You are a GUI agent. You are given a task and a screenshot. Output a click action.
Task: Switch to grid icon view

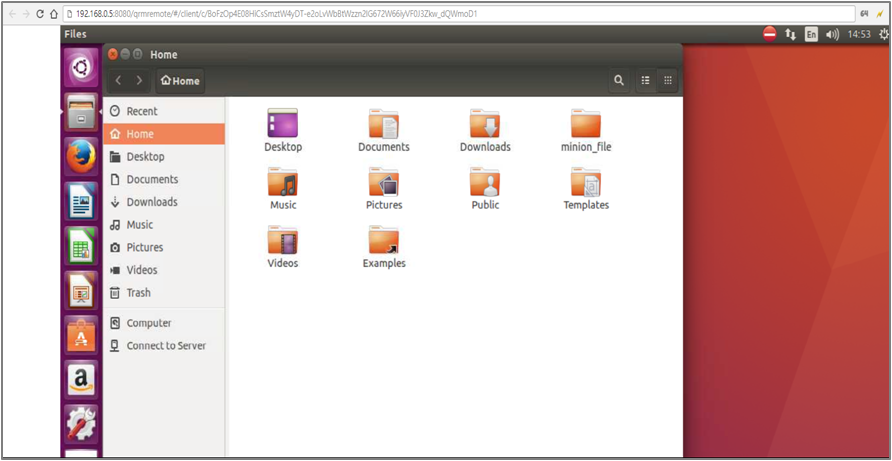point(669,81)
